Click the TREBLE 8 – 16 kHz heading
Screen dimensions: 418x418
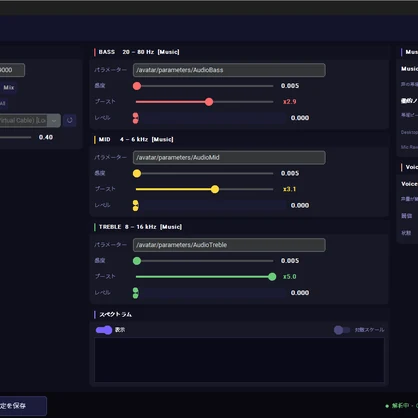coord(140,227)
